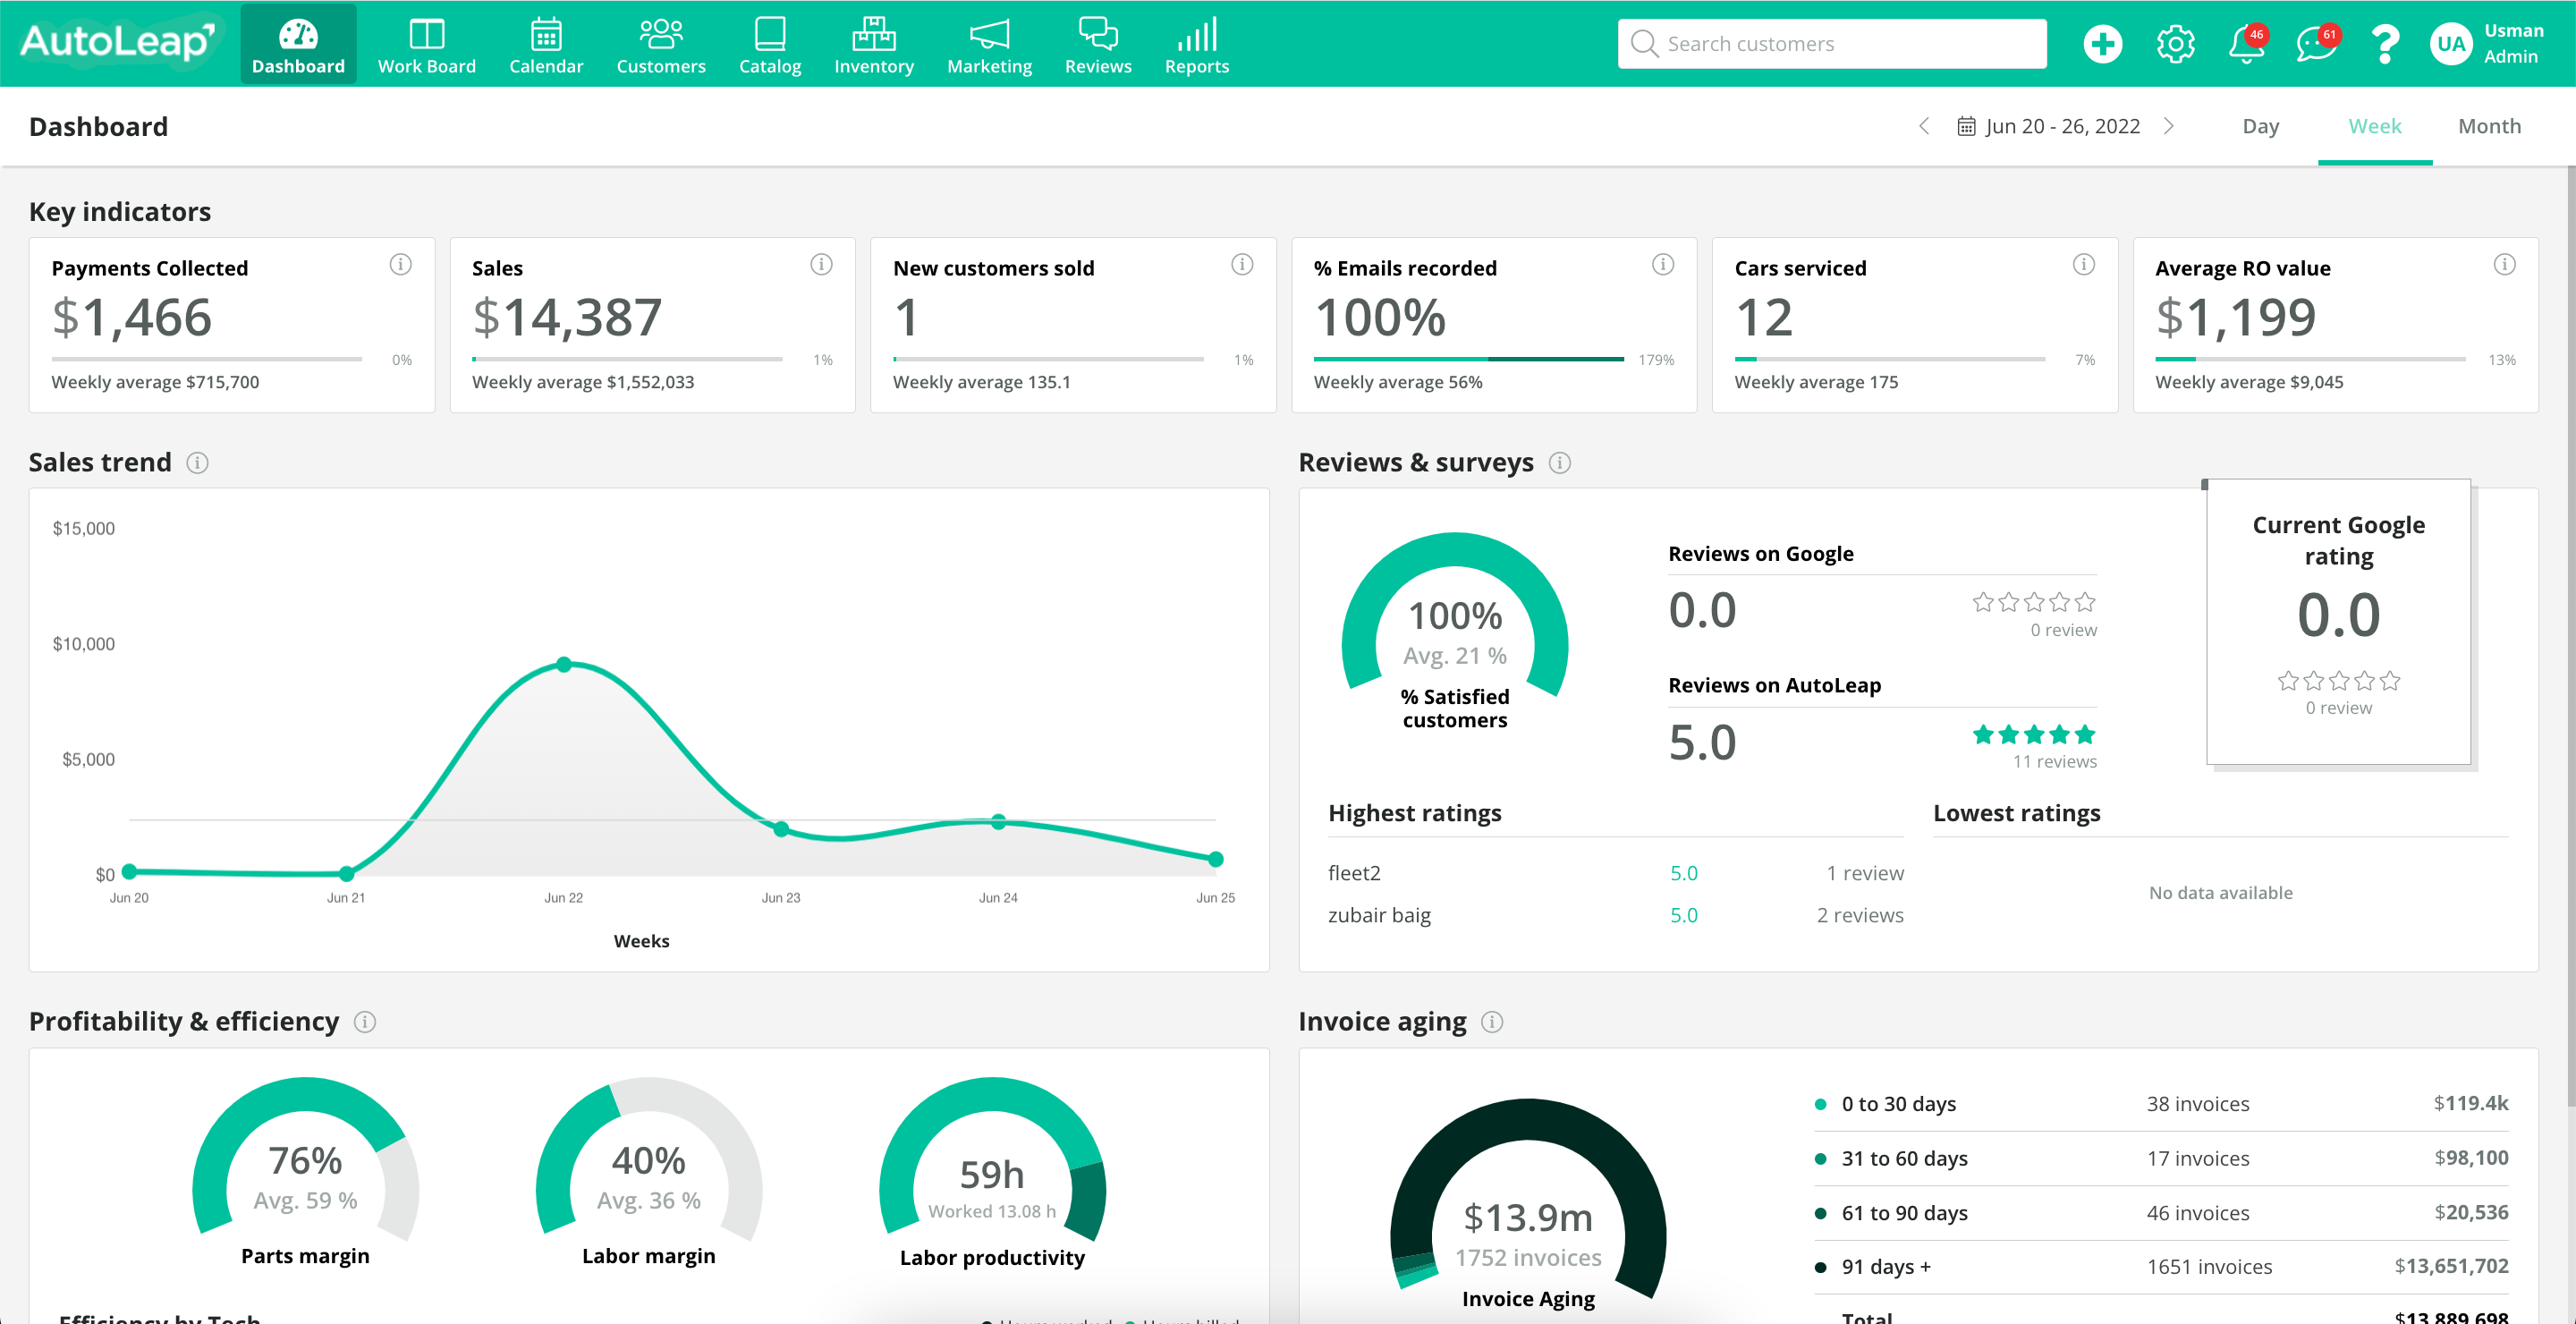Open notifications bell with 46 badge
Viewport: 2576px width, 1324px height.
tap(2246, 44)
